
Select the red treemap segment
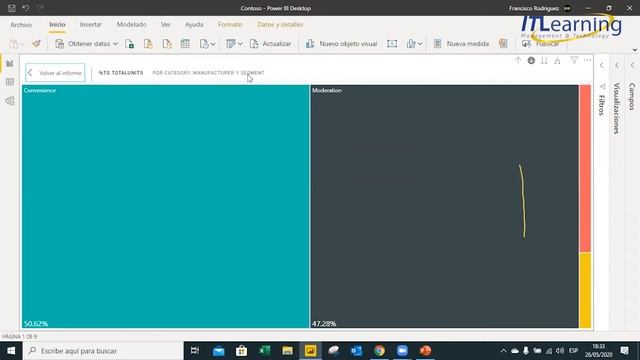click(585, 168)
